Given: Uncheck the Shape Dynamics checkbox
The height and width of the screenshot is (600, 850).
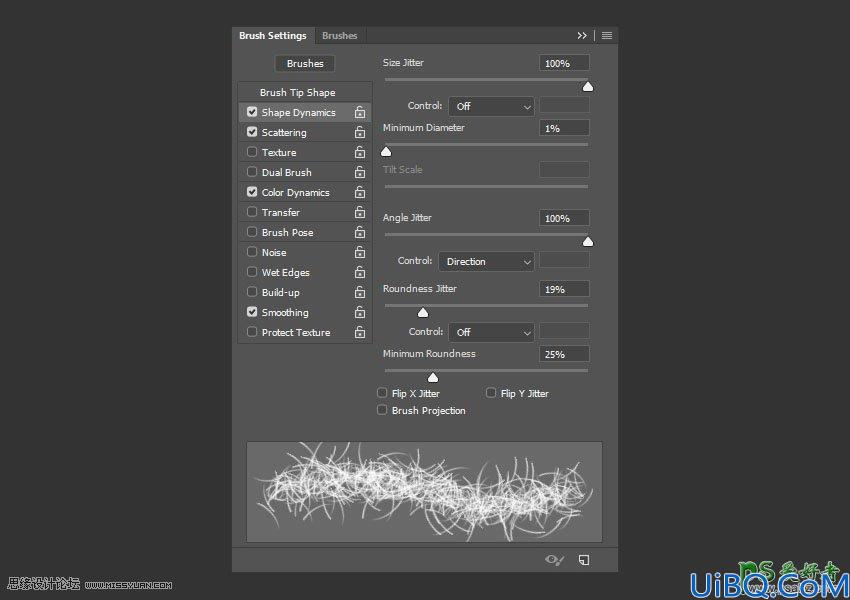Looking at the screenshot, I should 252,112.
